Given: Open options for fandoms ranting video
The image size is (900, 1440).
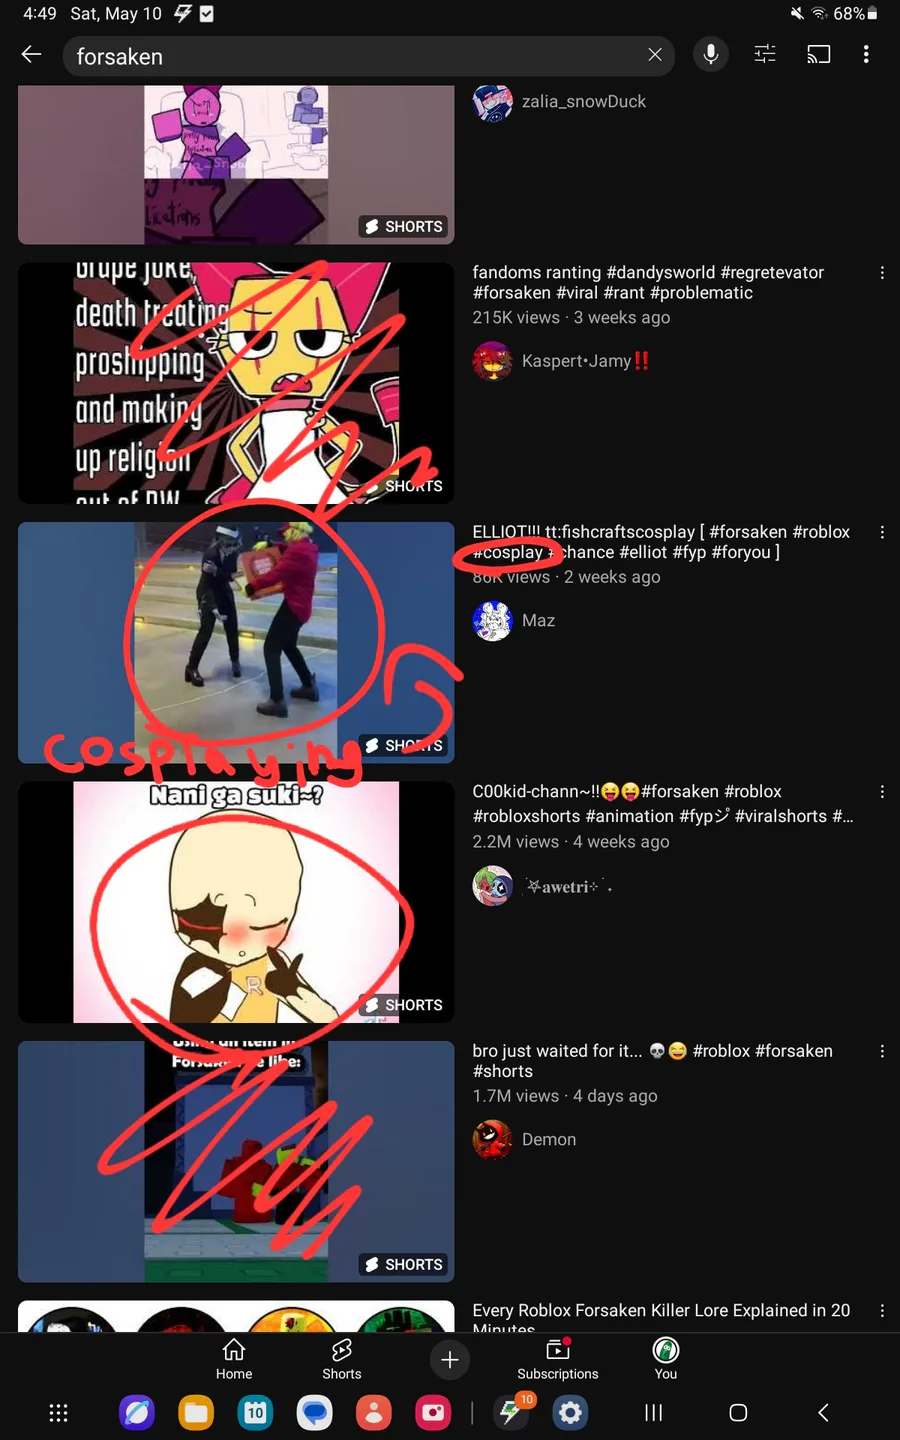Looking at the screenshot, I should [x=882, y=273].
